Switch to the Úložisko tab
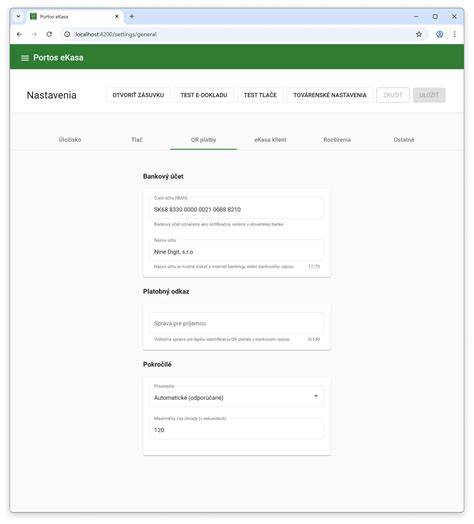Screen dimensions: 474x524 coord(70,140)
